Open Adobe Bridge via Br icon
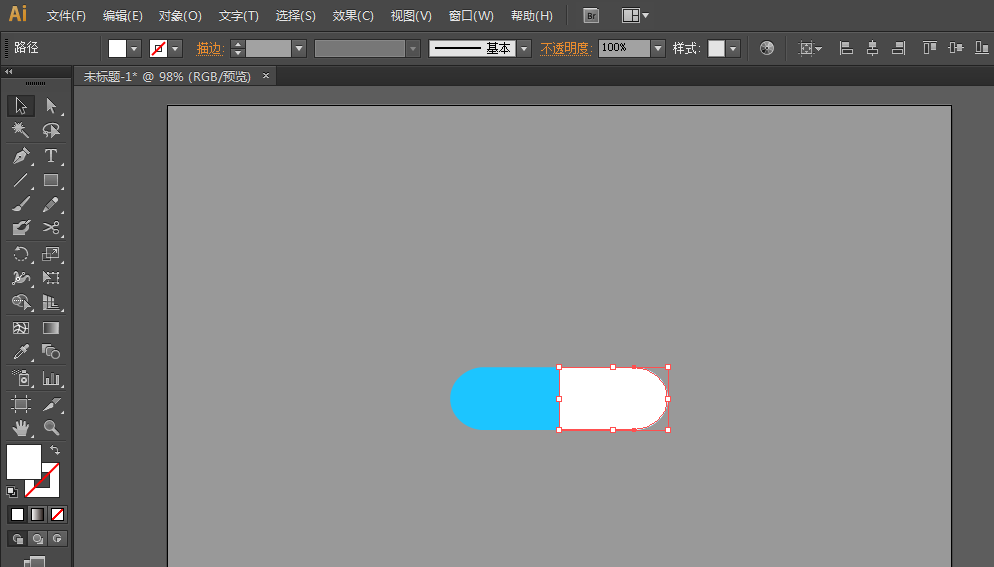Viewport: 994px width, 567px height. coord(591,16)
